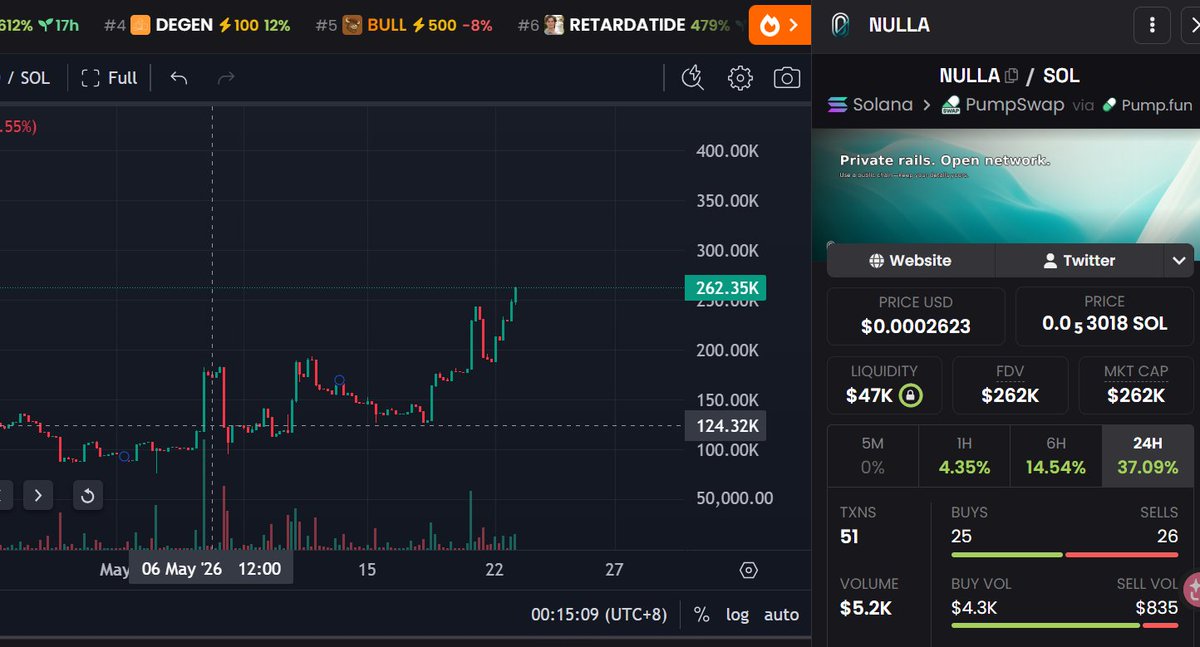Click the LIQUIDITY $47K box
Screen dimensions: 1200x647
coord(884,385)
